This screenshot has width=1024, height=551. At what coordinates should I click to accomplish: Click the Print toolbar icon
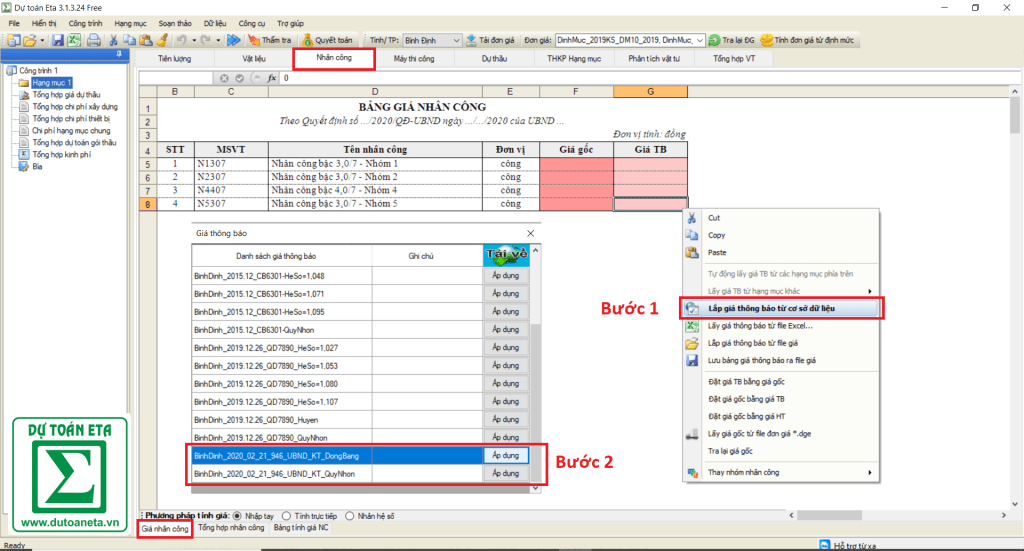[x=93, y=40]
